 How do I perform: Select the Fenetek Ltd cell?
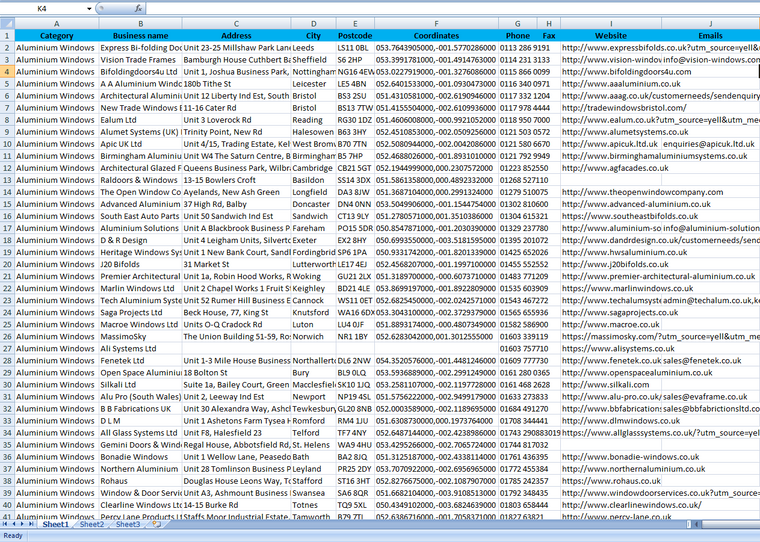point(141,361)
